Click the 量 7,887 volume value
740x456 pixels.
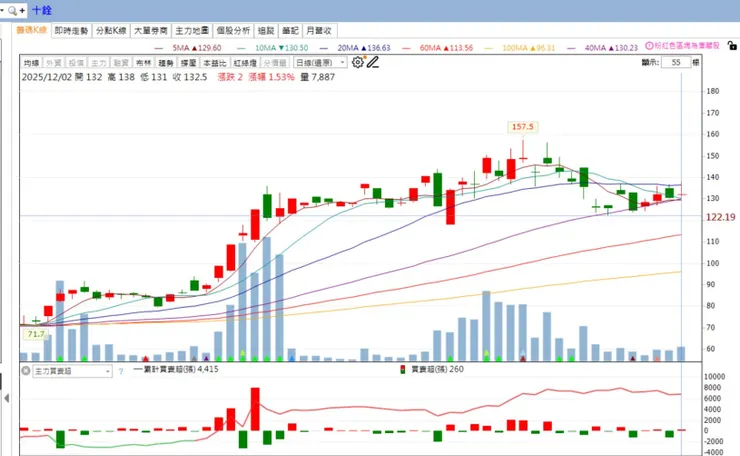pos(318,77)
